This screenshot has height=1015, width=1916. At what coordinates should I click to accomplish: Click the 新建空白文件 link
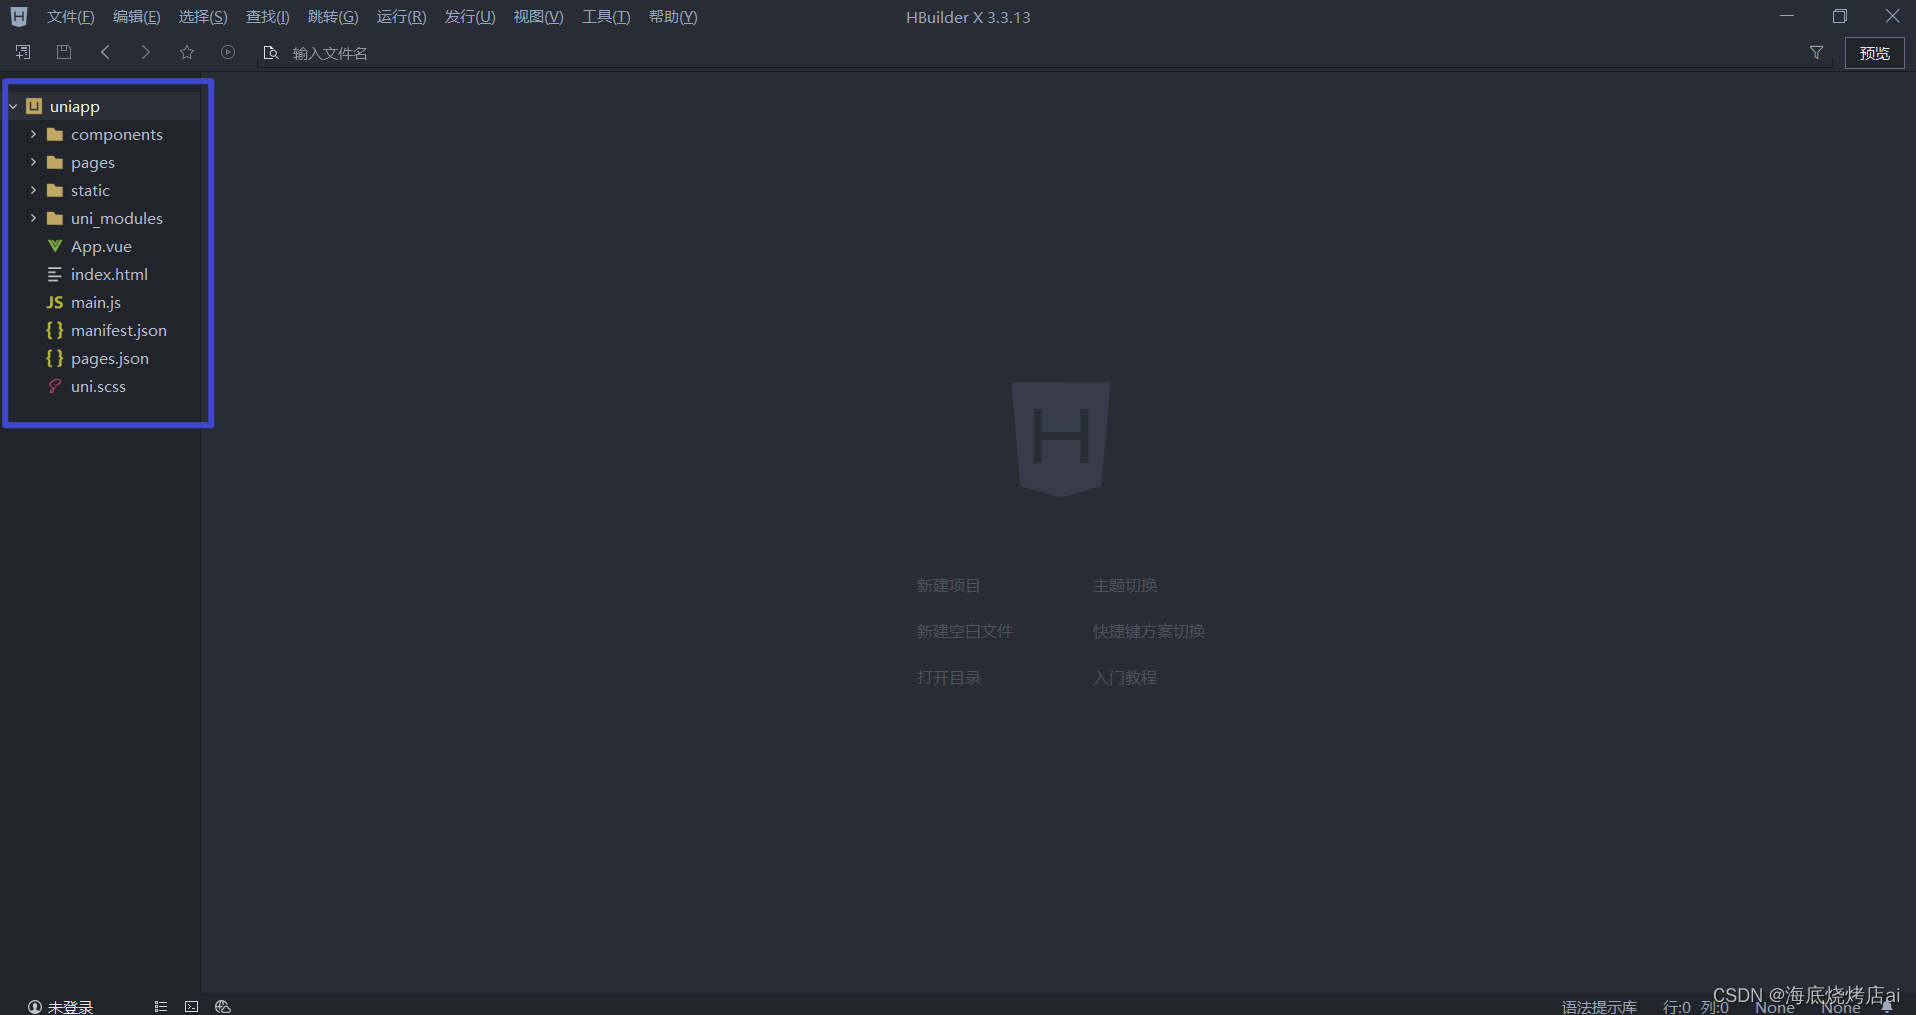(x=964, y=631)
